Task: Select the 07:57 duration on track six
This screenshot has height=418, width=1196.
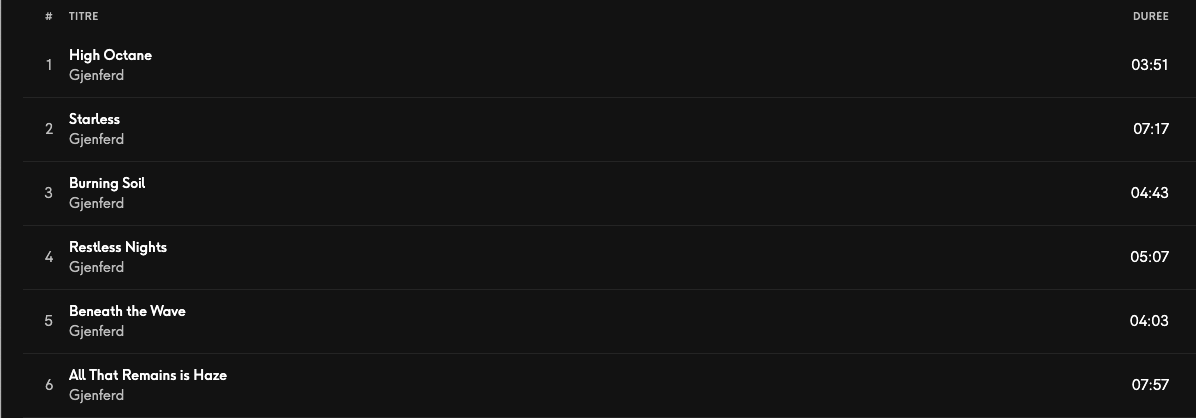Action: pyautogui.click(x=1150, y=385)
